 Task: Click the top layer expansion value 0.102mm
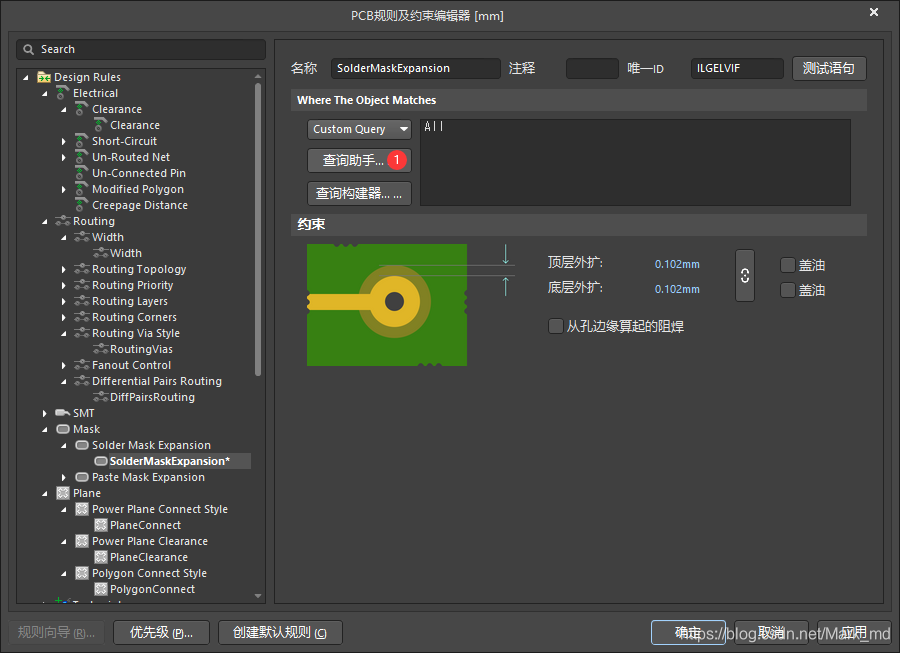tap(677, 264)
